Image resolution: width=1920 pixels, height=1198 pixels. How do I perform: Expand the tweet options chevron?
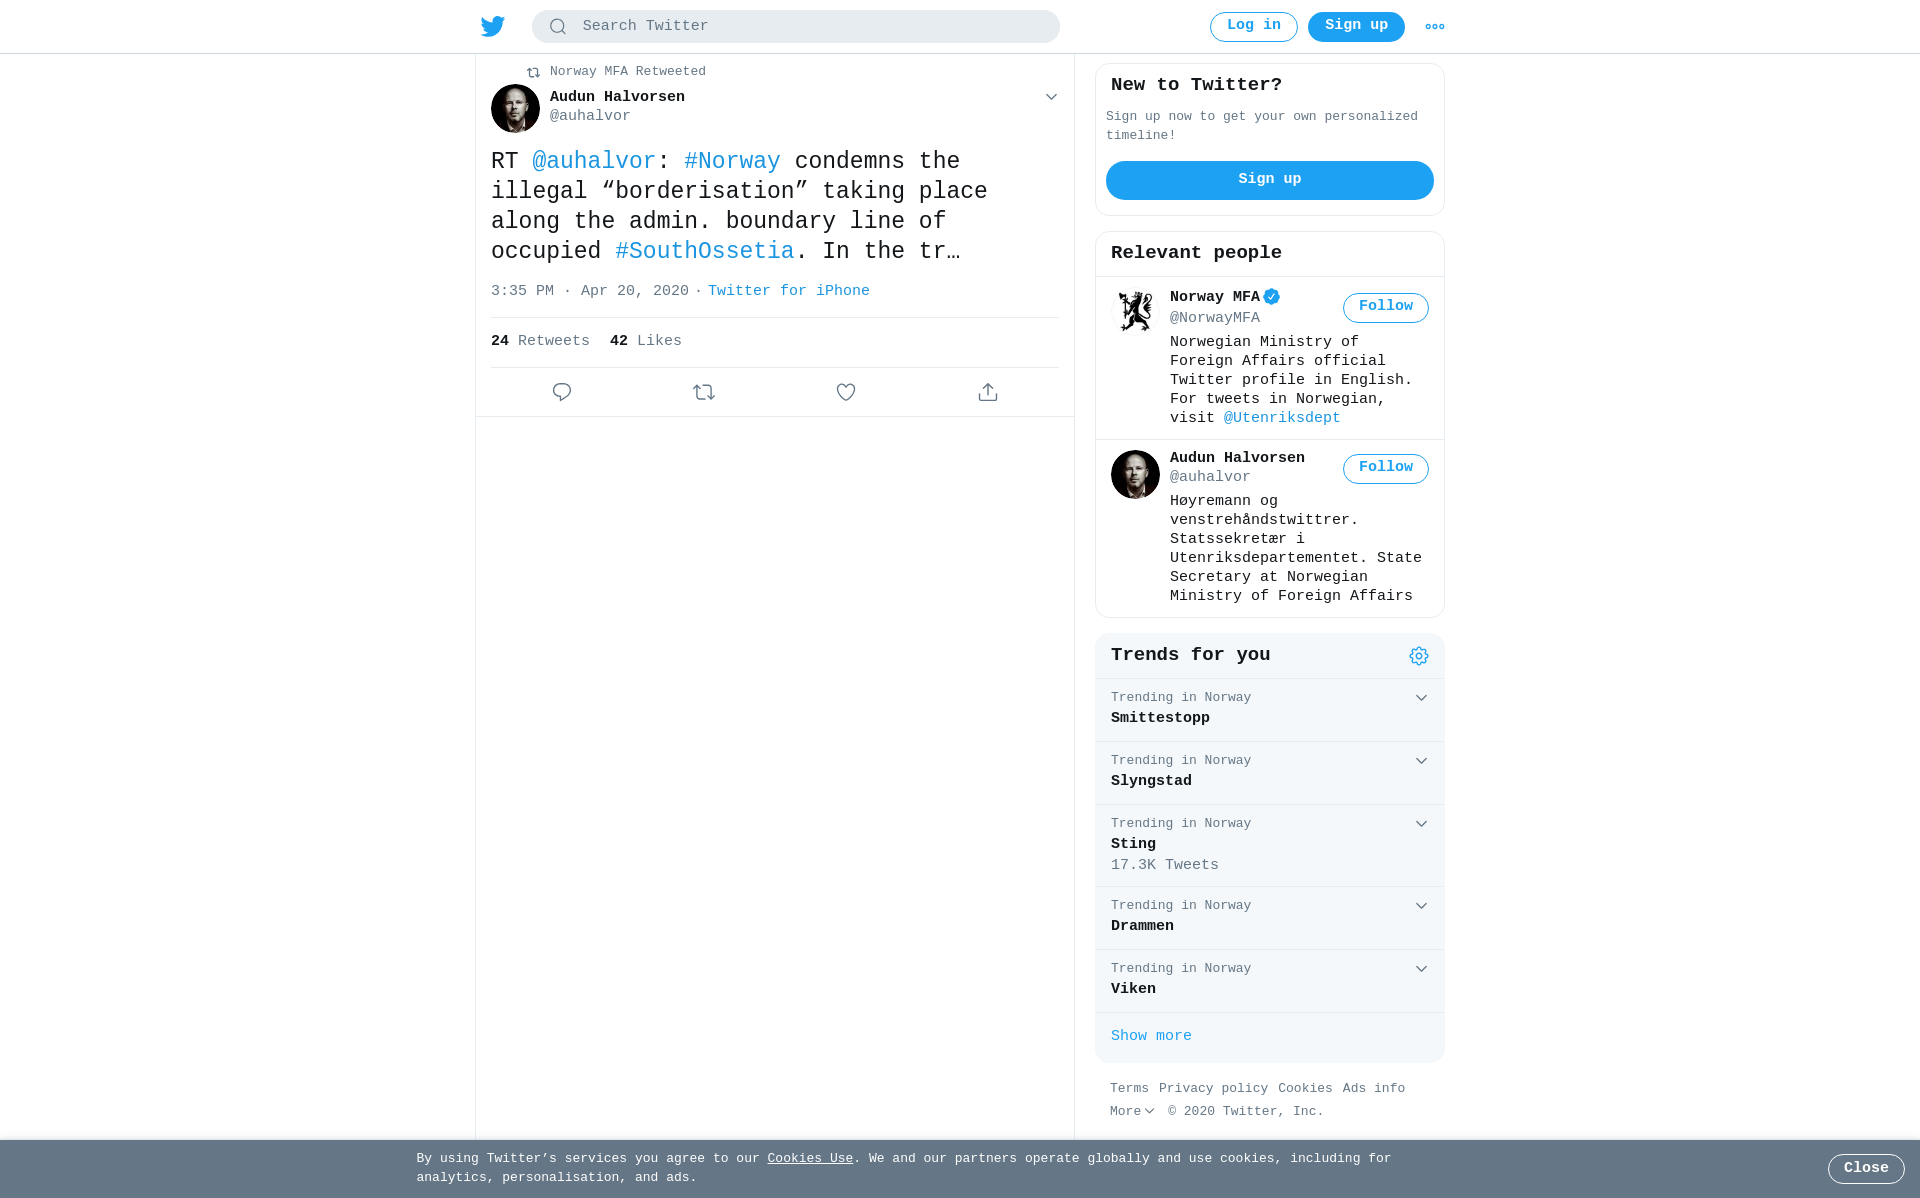1051,97
